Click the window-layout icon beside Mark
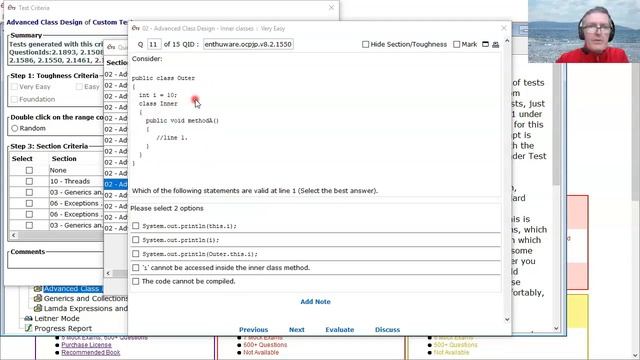This screenshot has height=360, width=640. 485,44
